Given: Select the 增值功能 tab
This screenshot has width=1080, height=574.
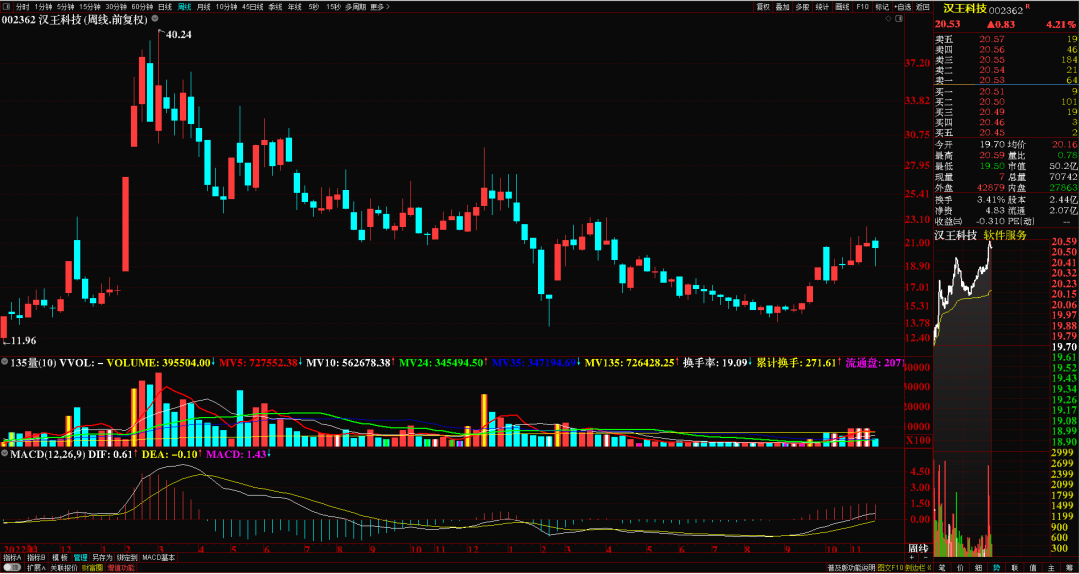Looking at the screenshot, I should (x=121, y=568).
